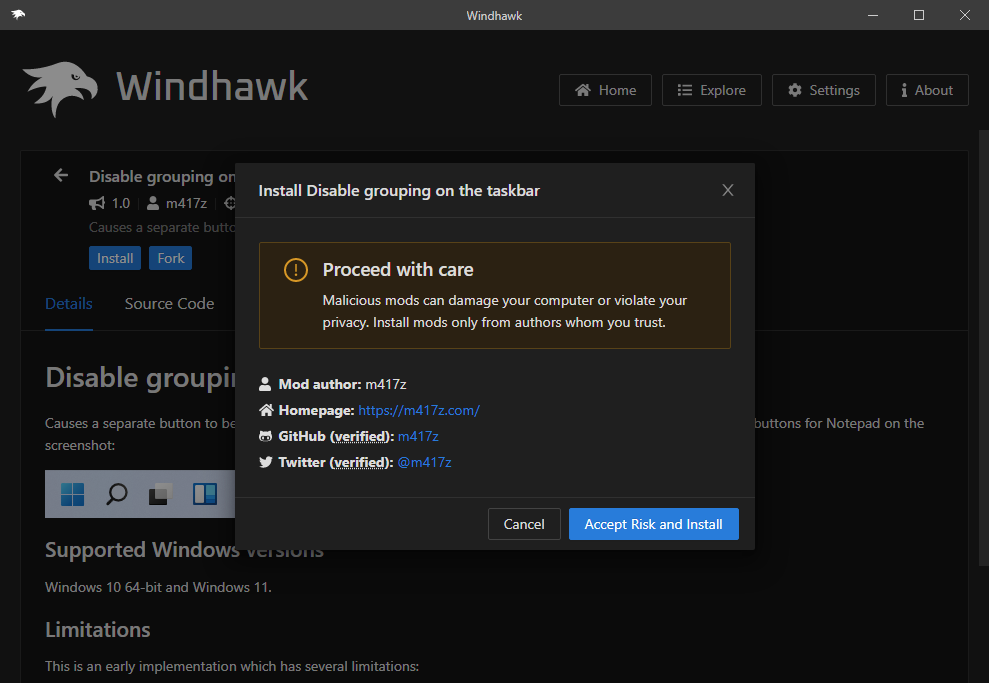
Task: Fork the mod
Action: pyautogui.click(x=170, y=258)
